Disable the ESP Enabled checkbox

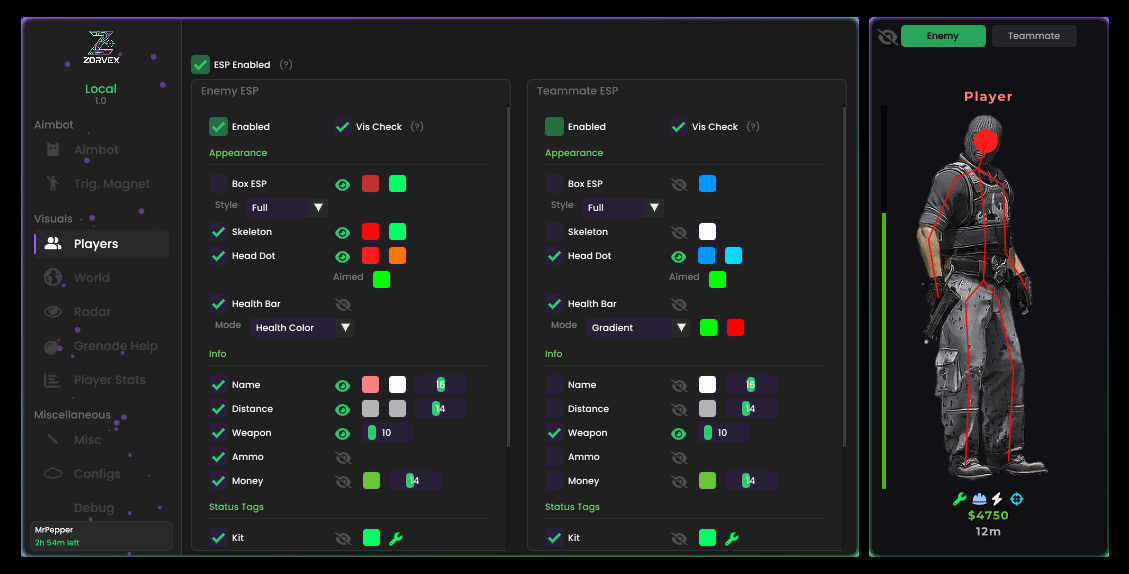tap(201, 65)
